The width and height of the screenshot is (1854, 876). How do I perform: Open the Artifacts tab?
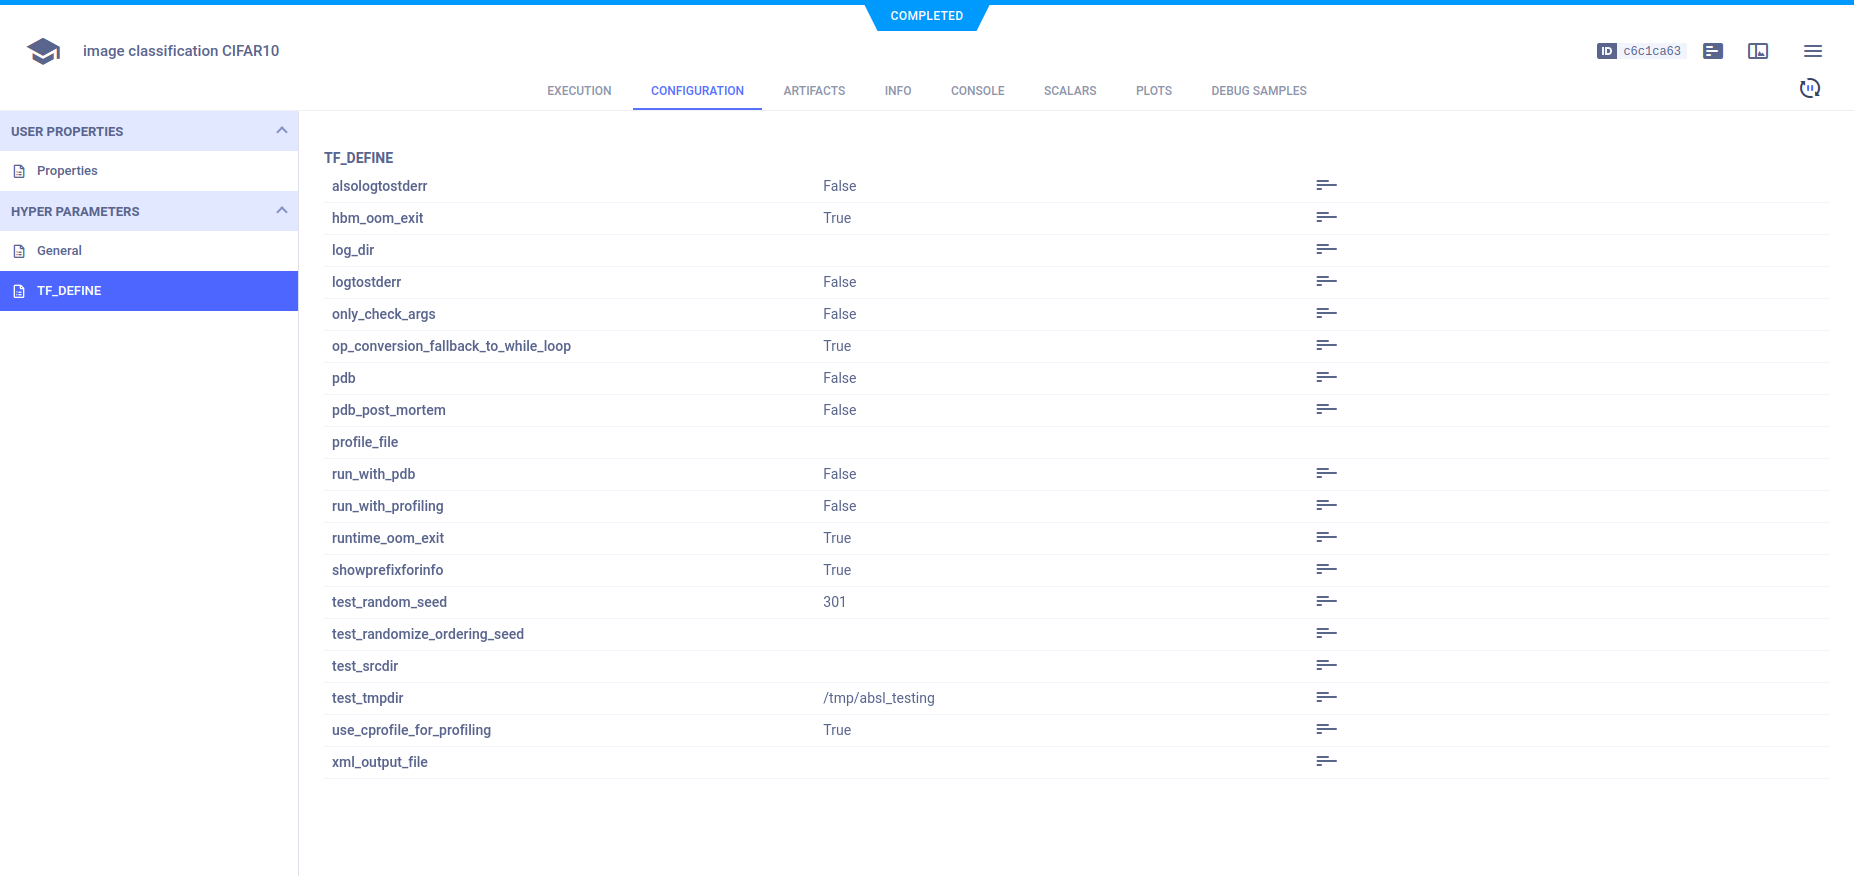click(x=814, y=91)
